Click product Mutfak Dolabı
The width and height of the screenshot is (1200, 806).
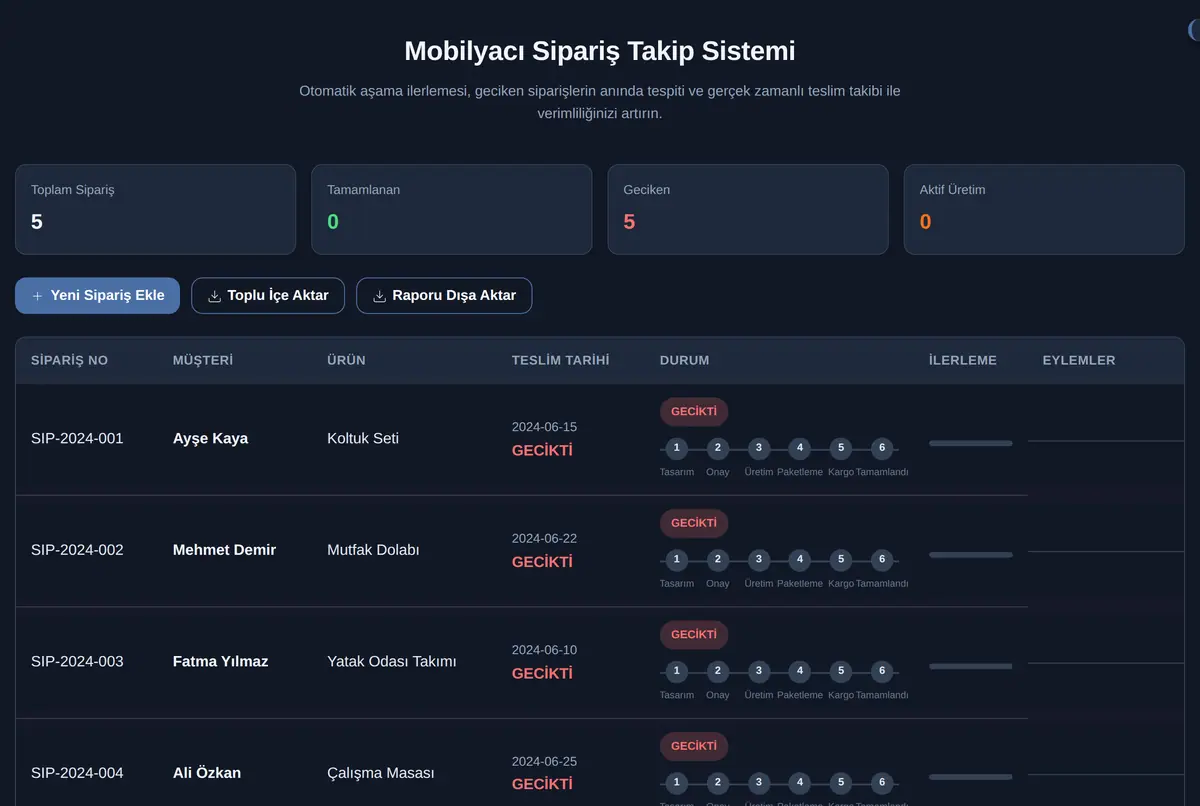(373, 550)
